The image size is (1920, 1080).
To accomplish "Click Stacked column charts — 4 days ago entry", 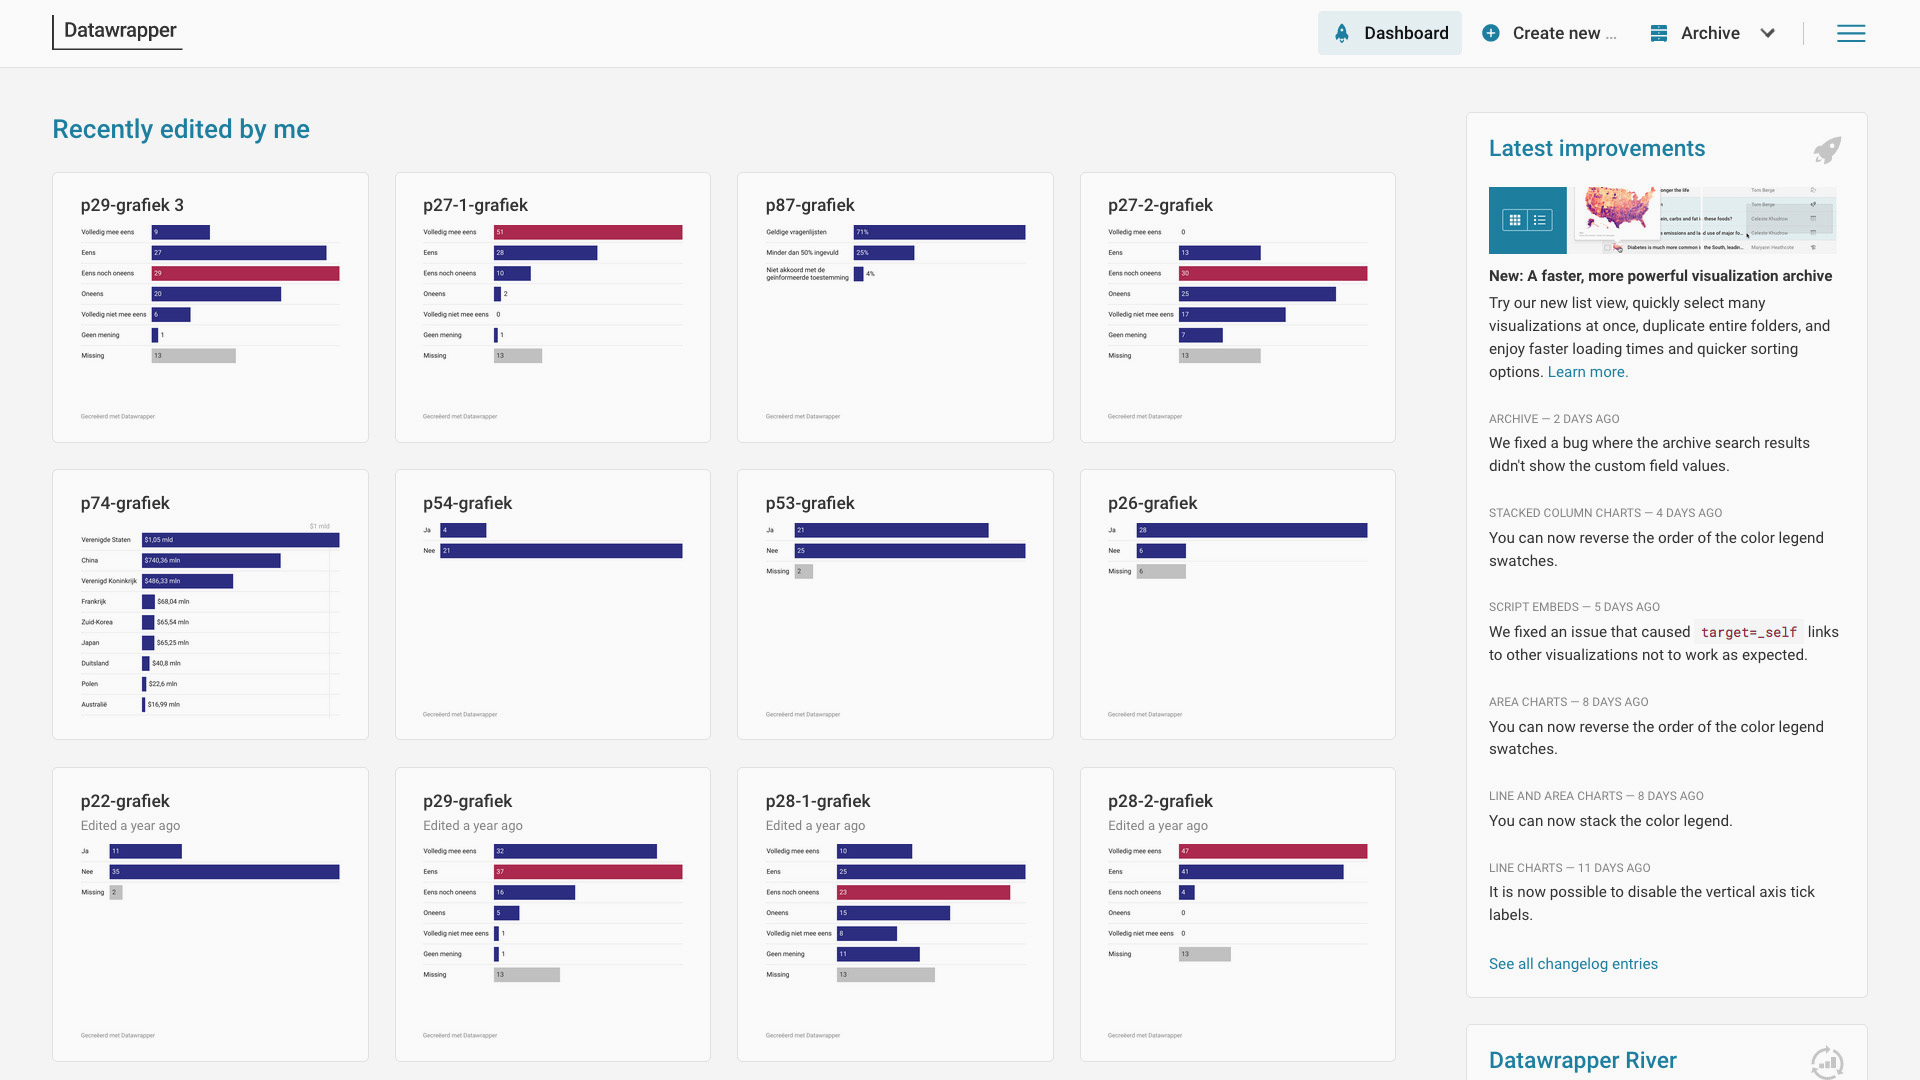I will click(1605, 513).
